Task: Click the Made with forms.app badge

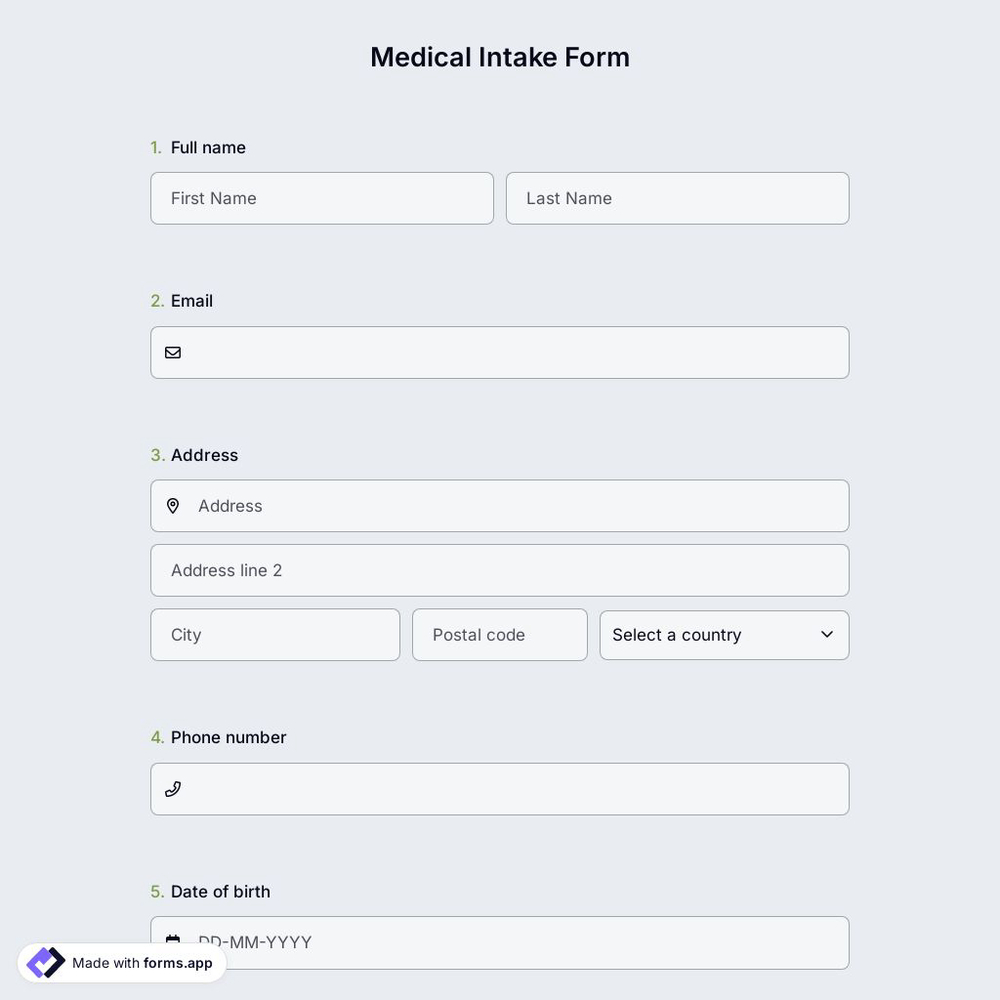Action: pyautogui.click(x=120, y=961)
